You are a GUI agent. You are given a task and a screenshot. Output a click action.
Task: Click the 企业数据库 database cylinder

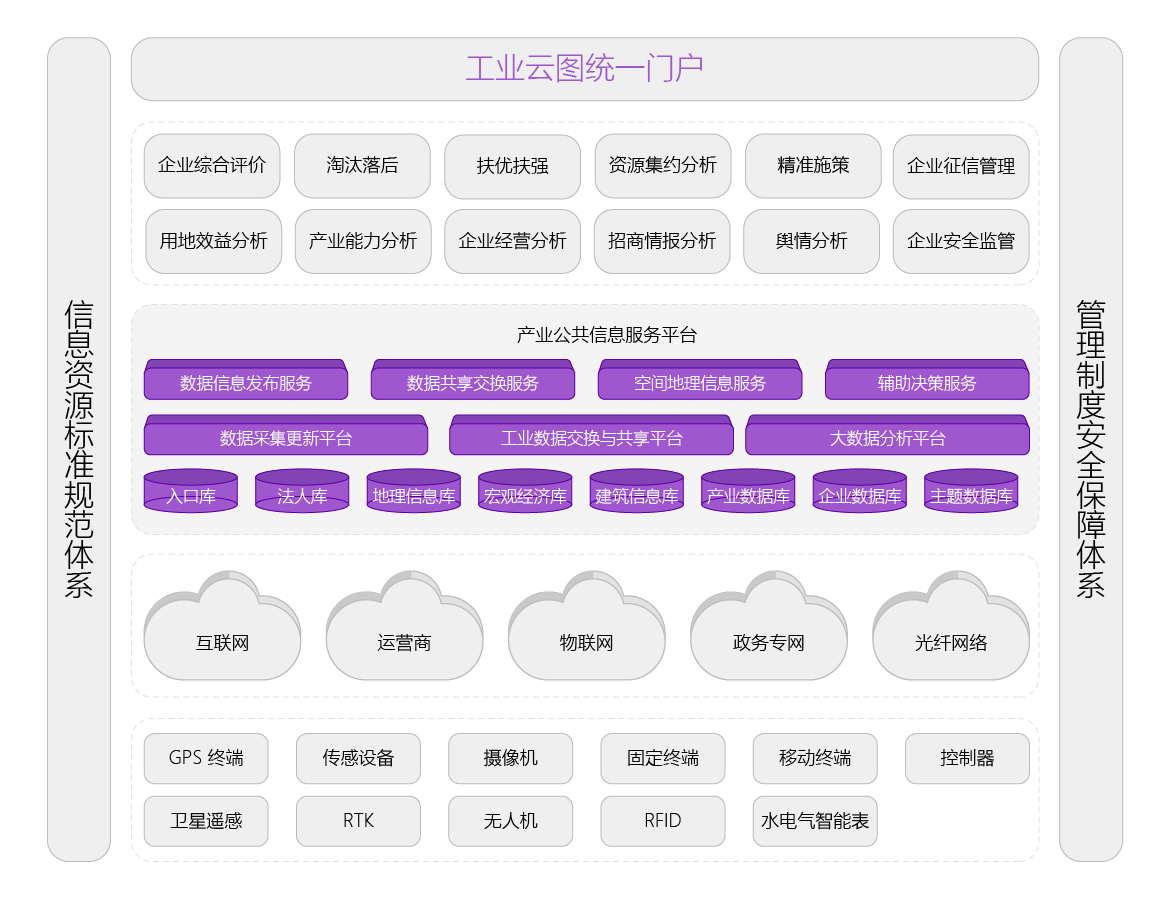(x=860, y=491)
